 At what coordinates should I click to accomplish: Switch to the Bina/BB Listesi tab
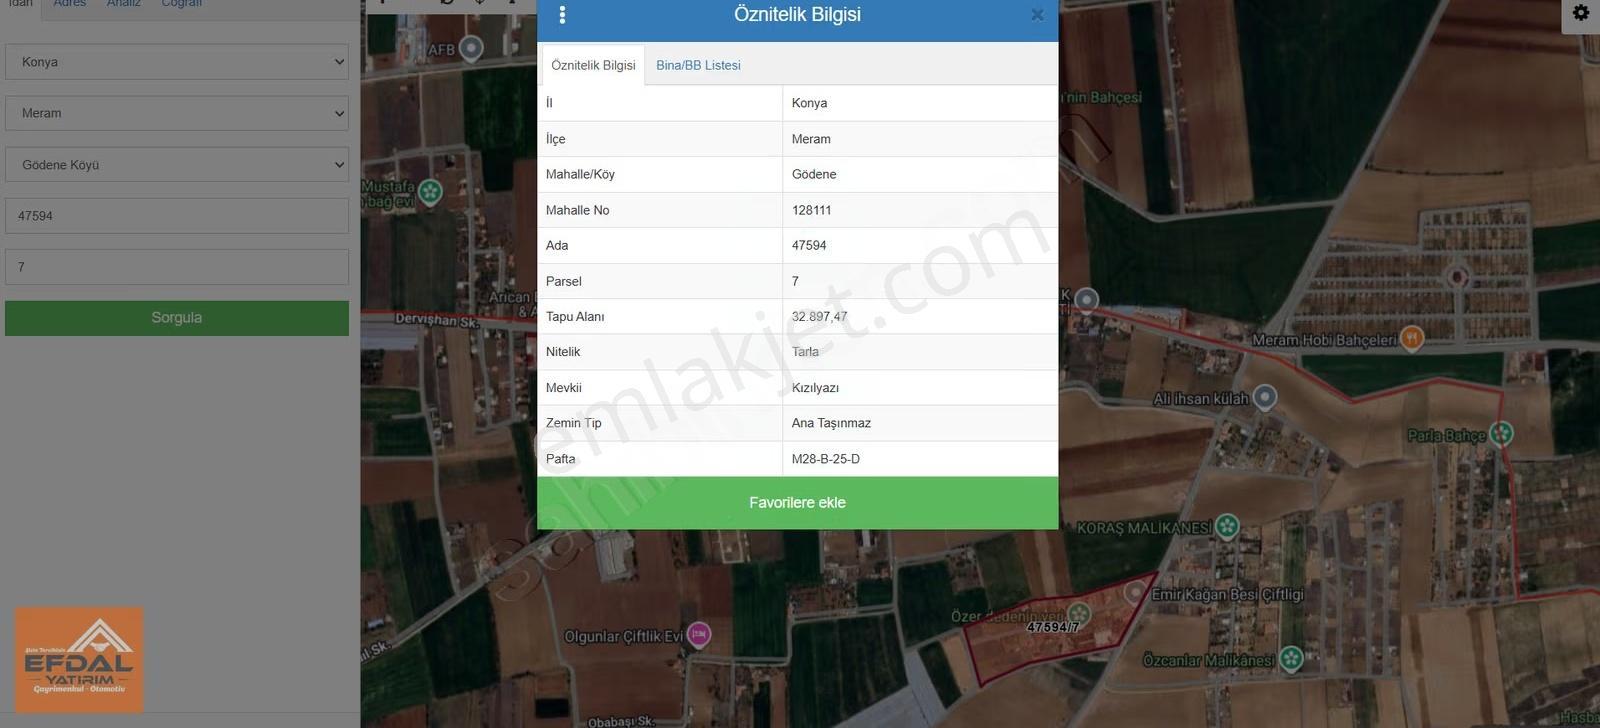click(x=698, y=65)
